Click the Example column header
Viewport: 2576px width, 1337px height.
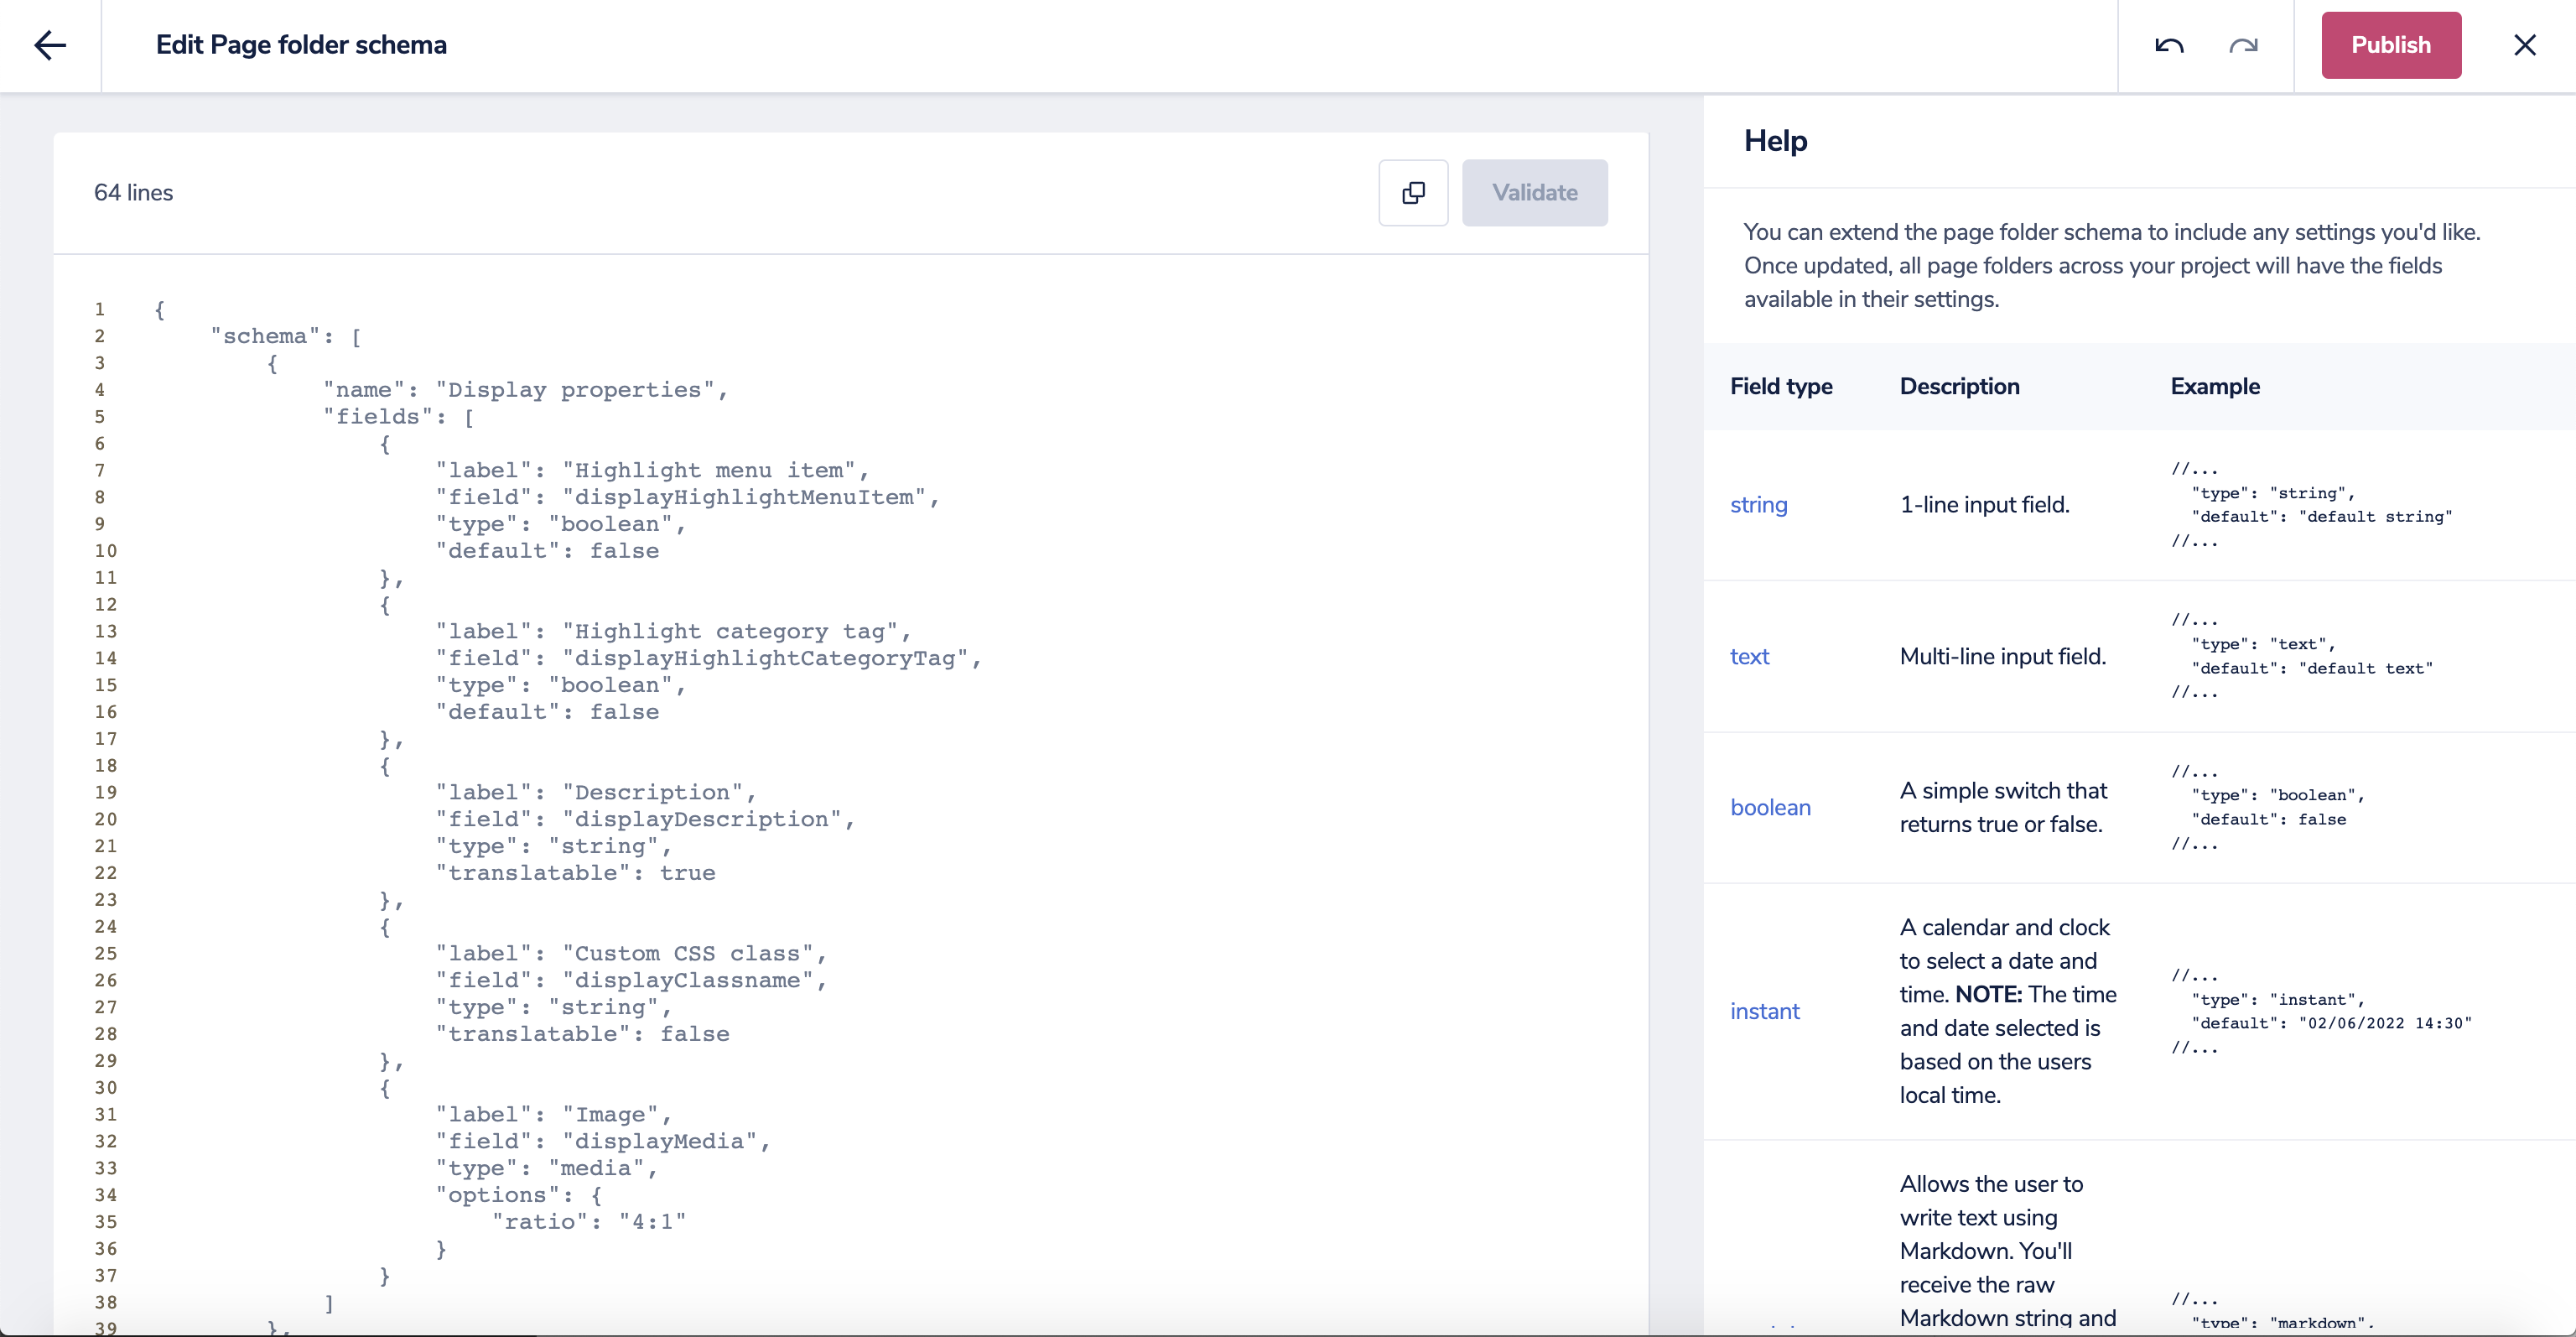click(2214, 386)
